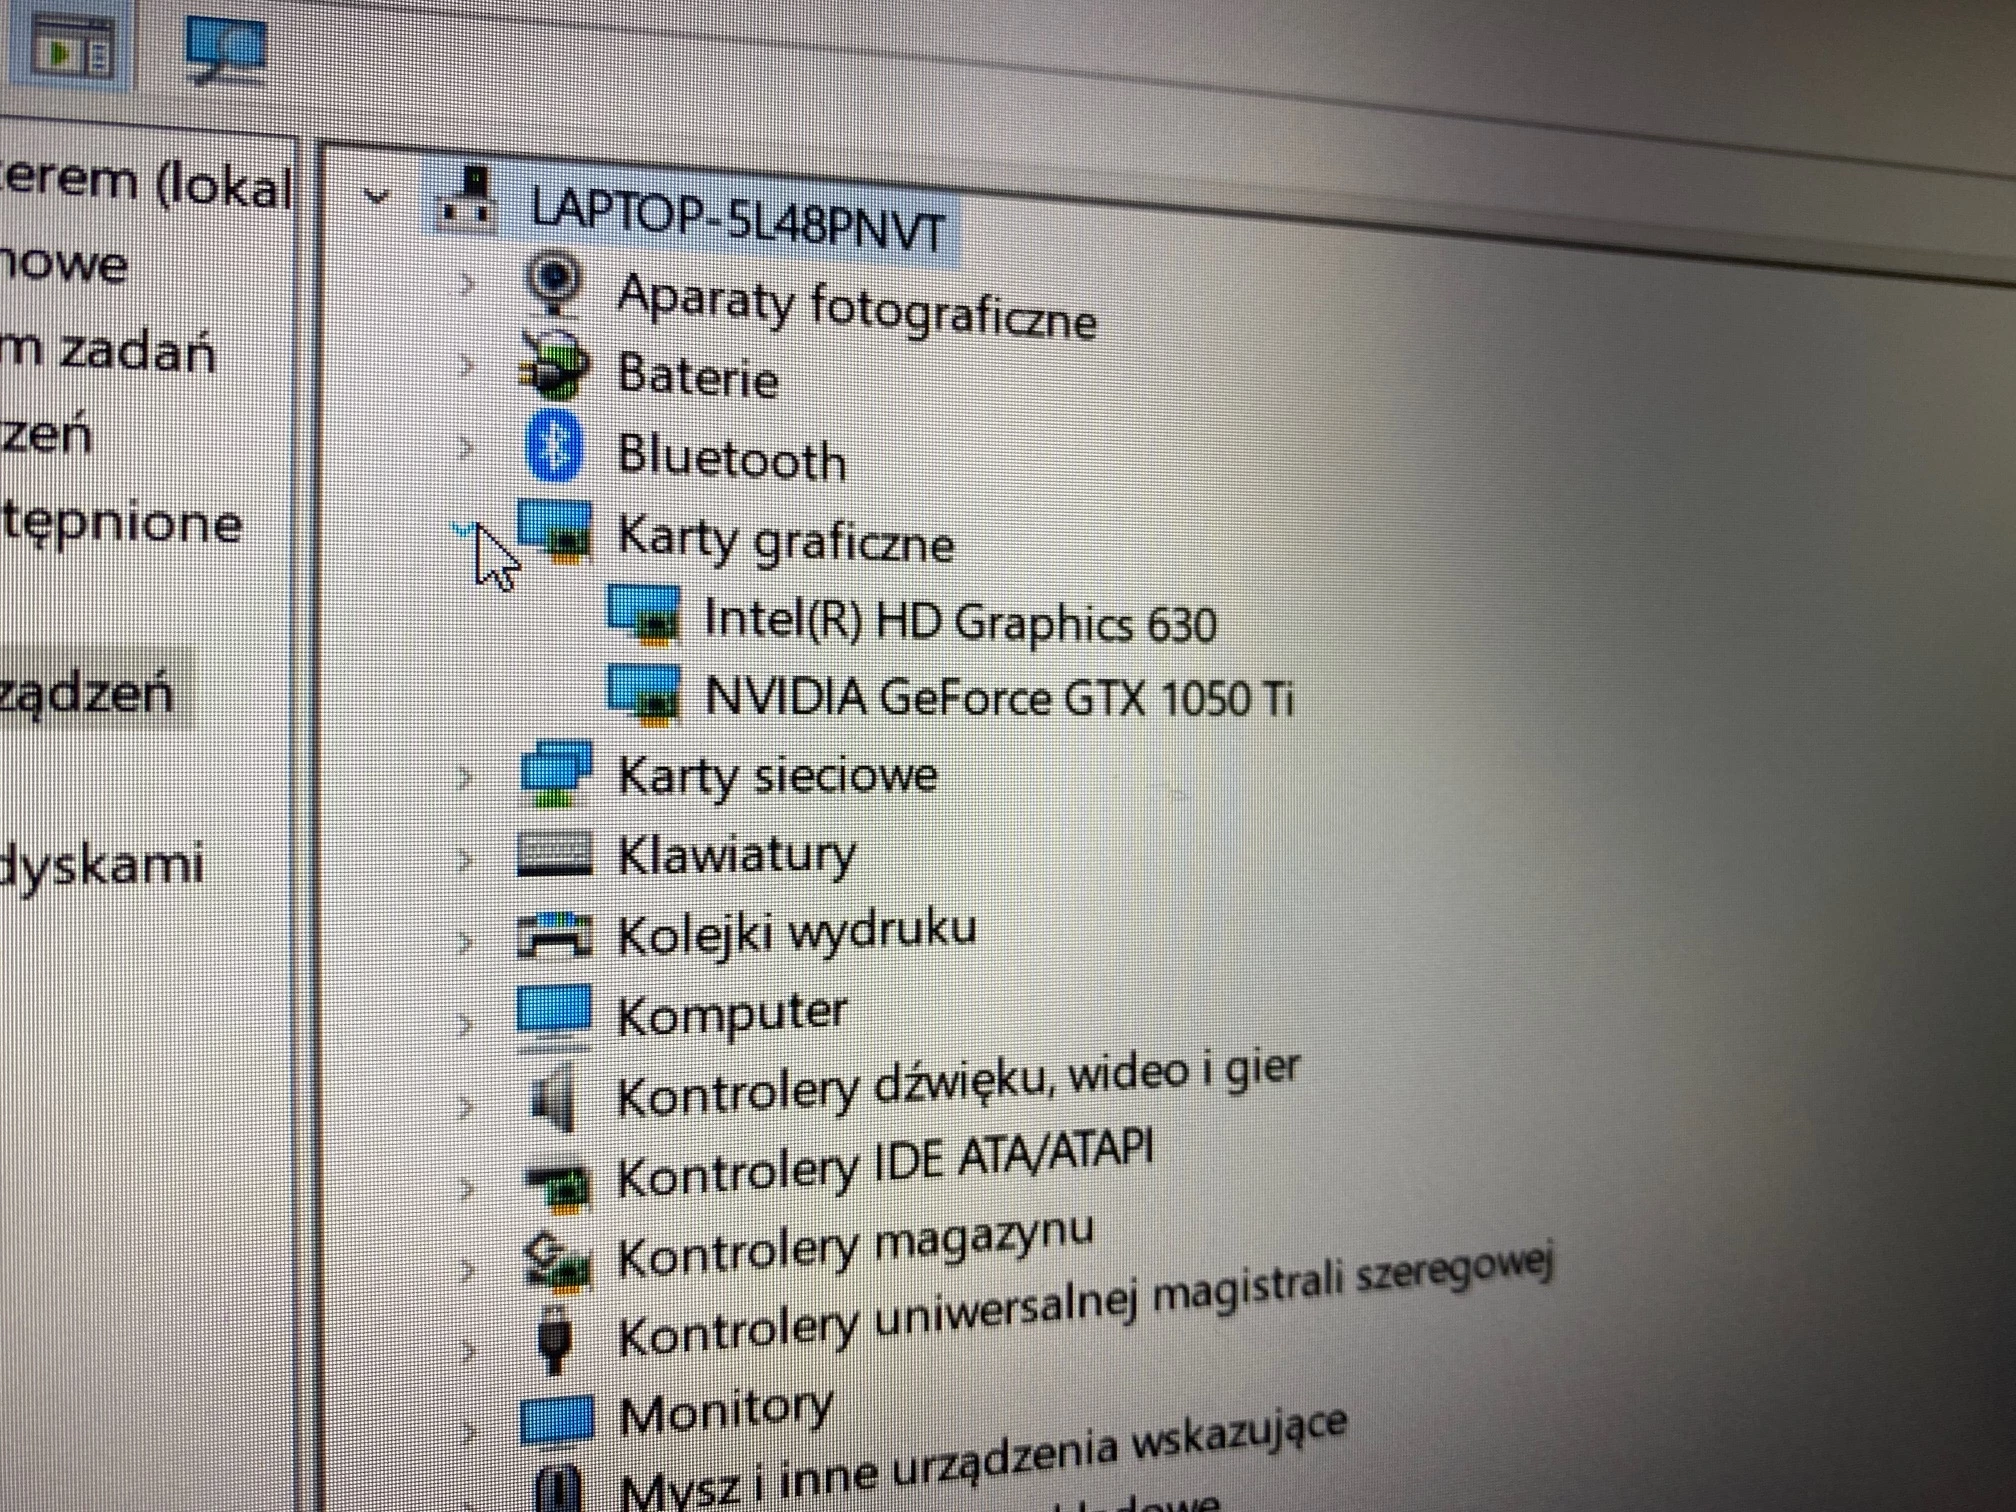
Task: Click the keyboard icon beside Klawiatury
Action: pyautogui.click(x=554, y=855)
